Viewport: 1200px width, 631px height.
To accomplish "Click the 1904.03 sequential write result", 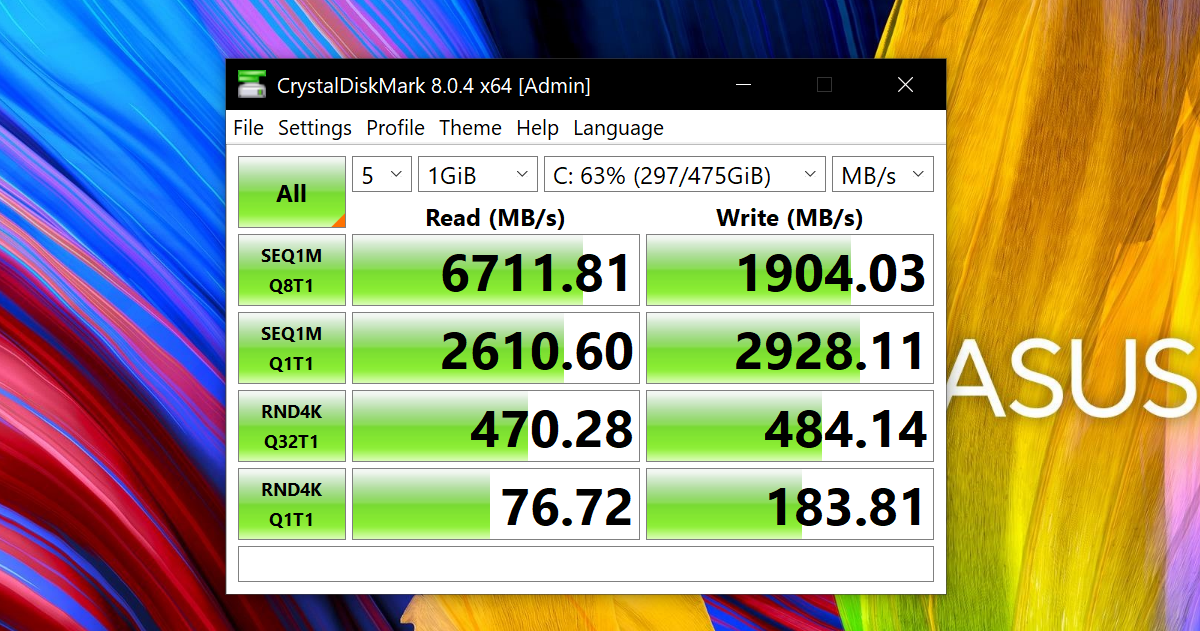I will (x=790, y=270).
